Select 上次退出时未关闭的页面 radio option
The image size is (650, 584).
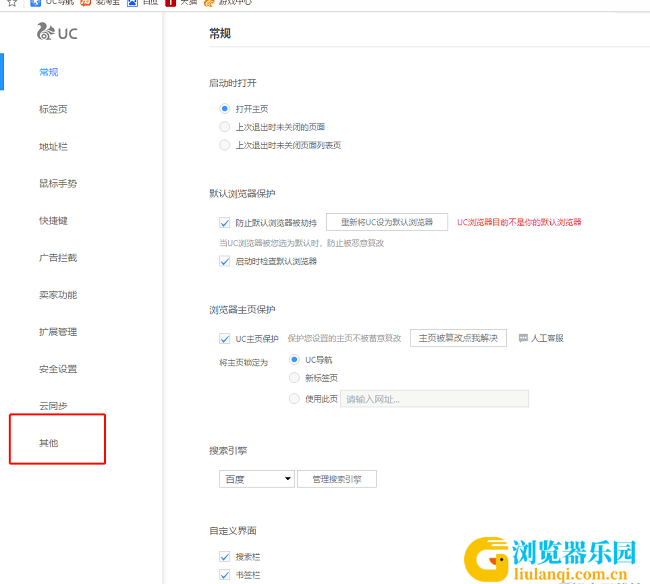point(225,127)
